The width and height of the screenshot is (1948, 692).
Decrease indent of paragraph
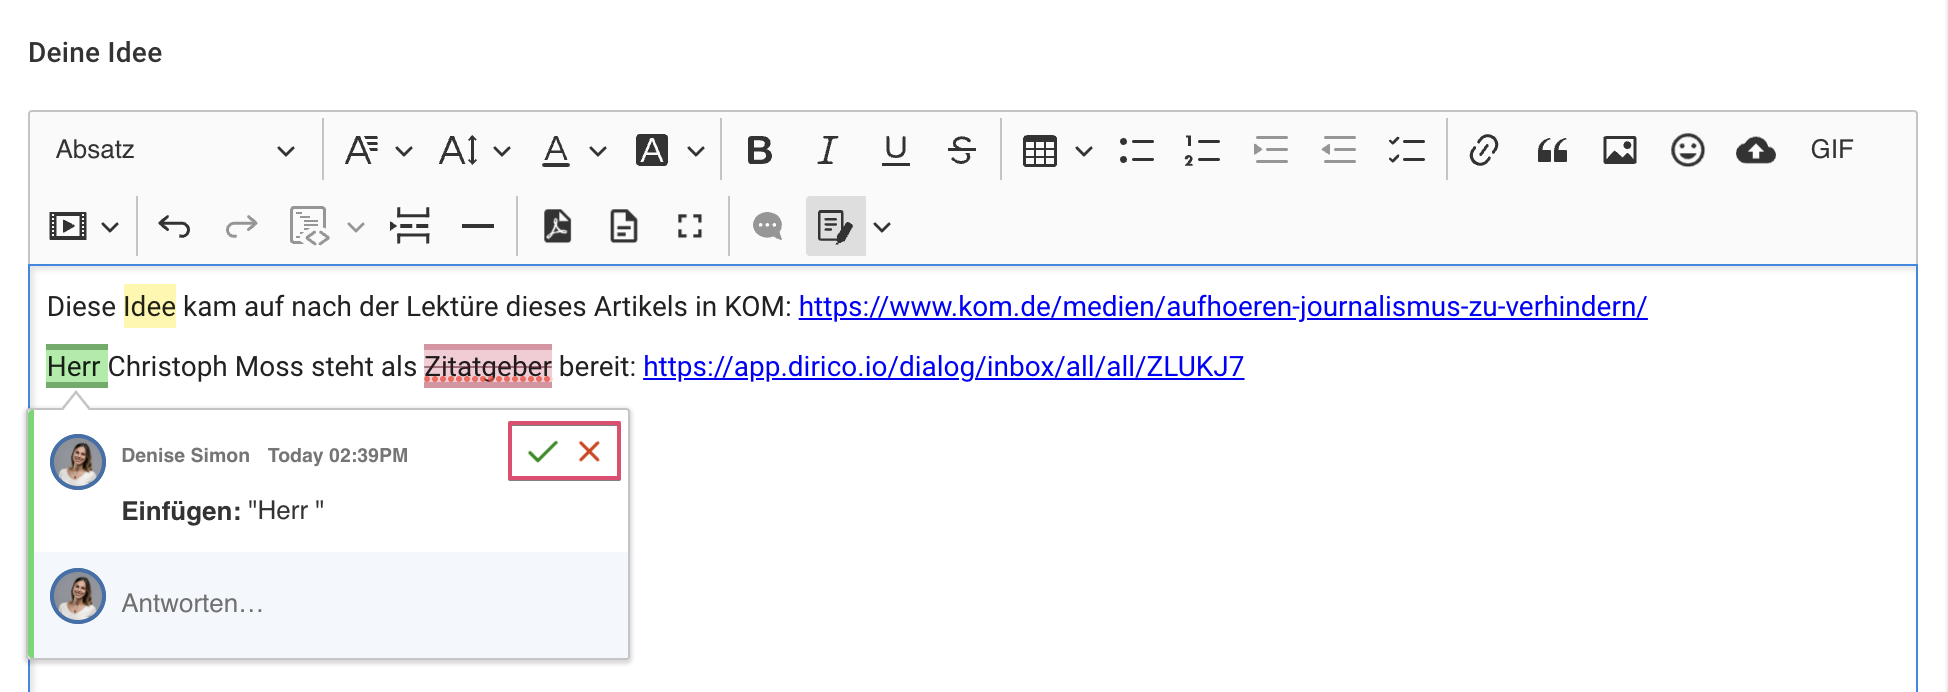point(1339,150)
